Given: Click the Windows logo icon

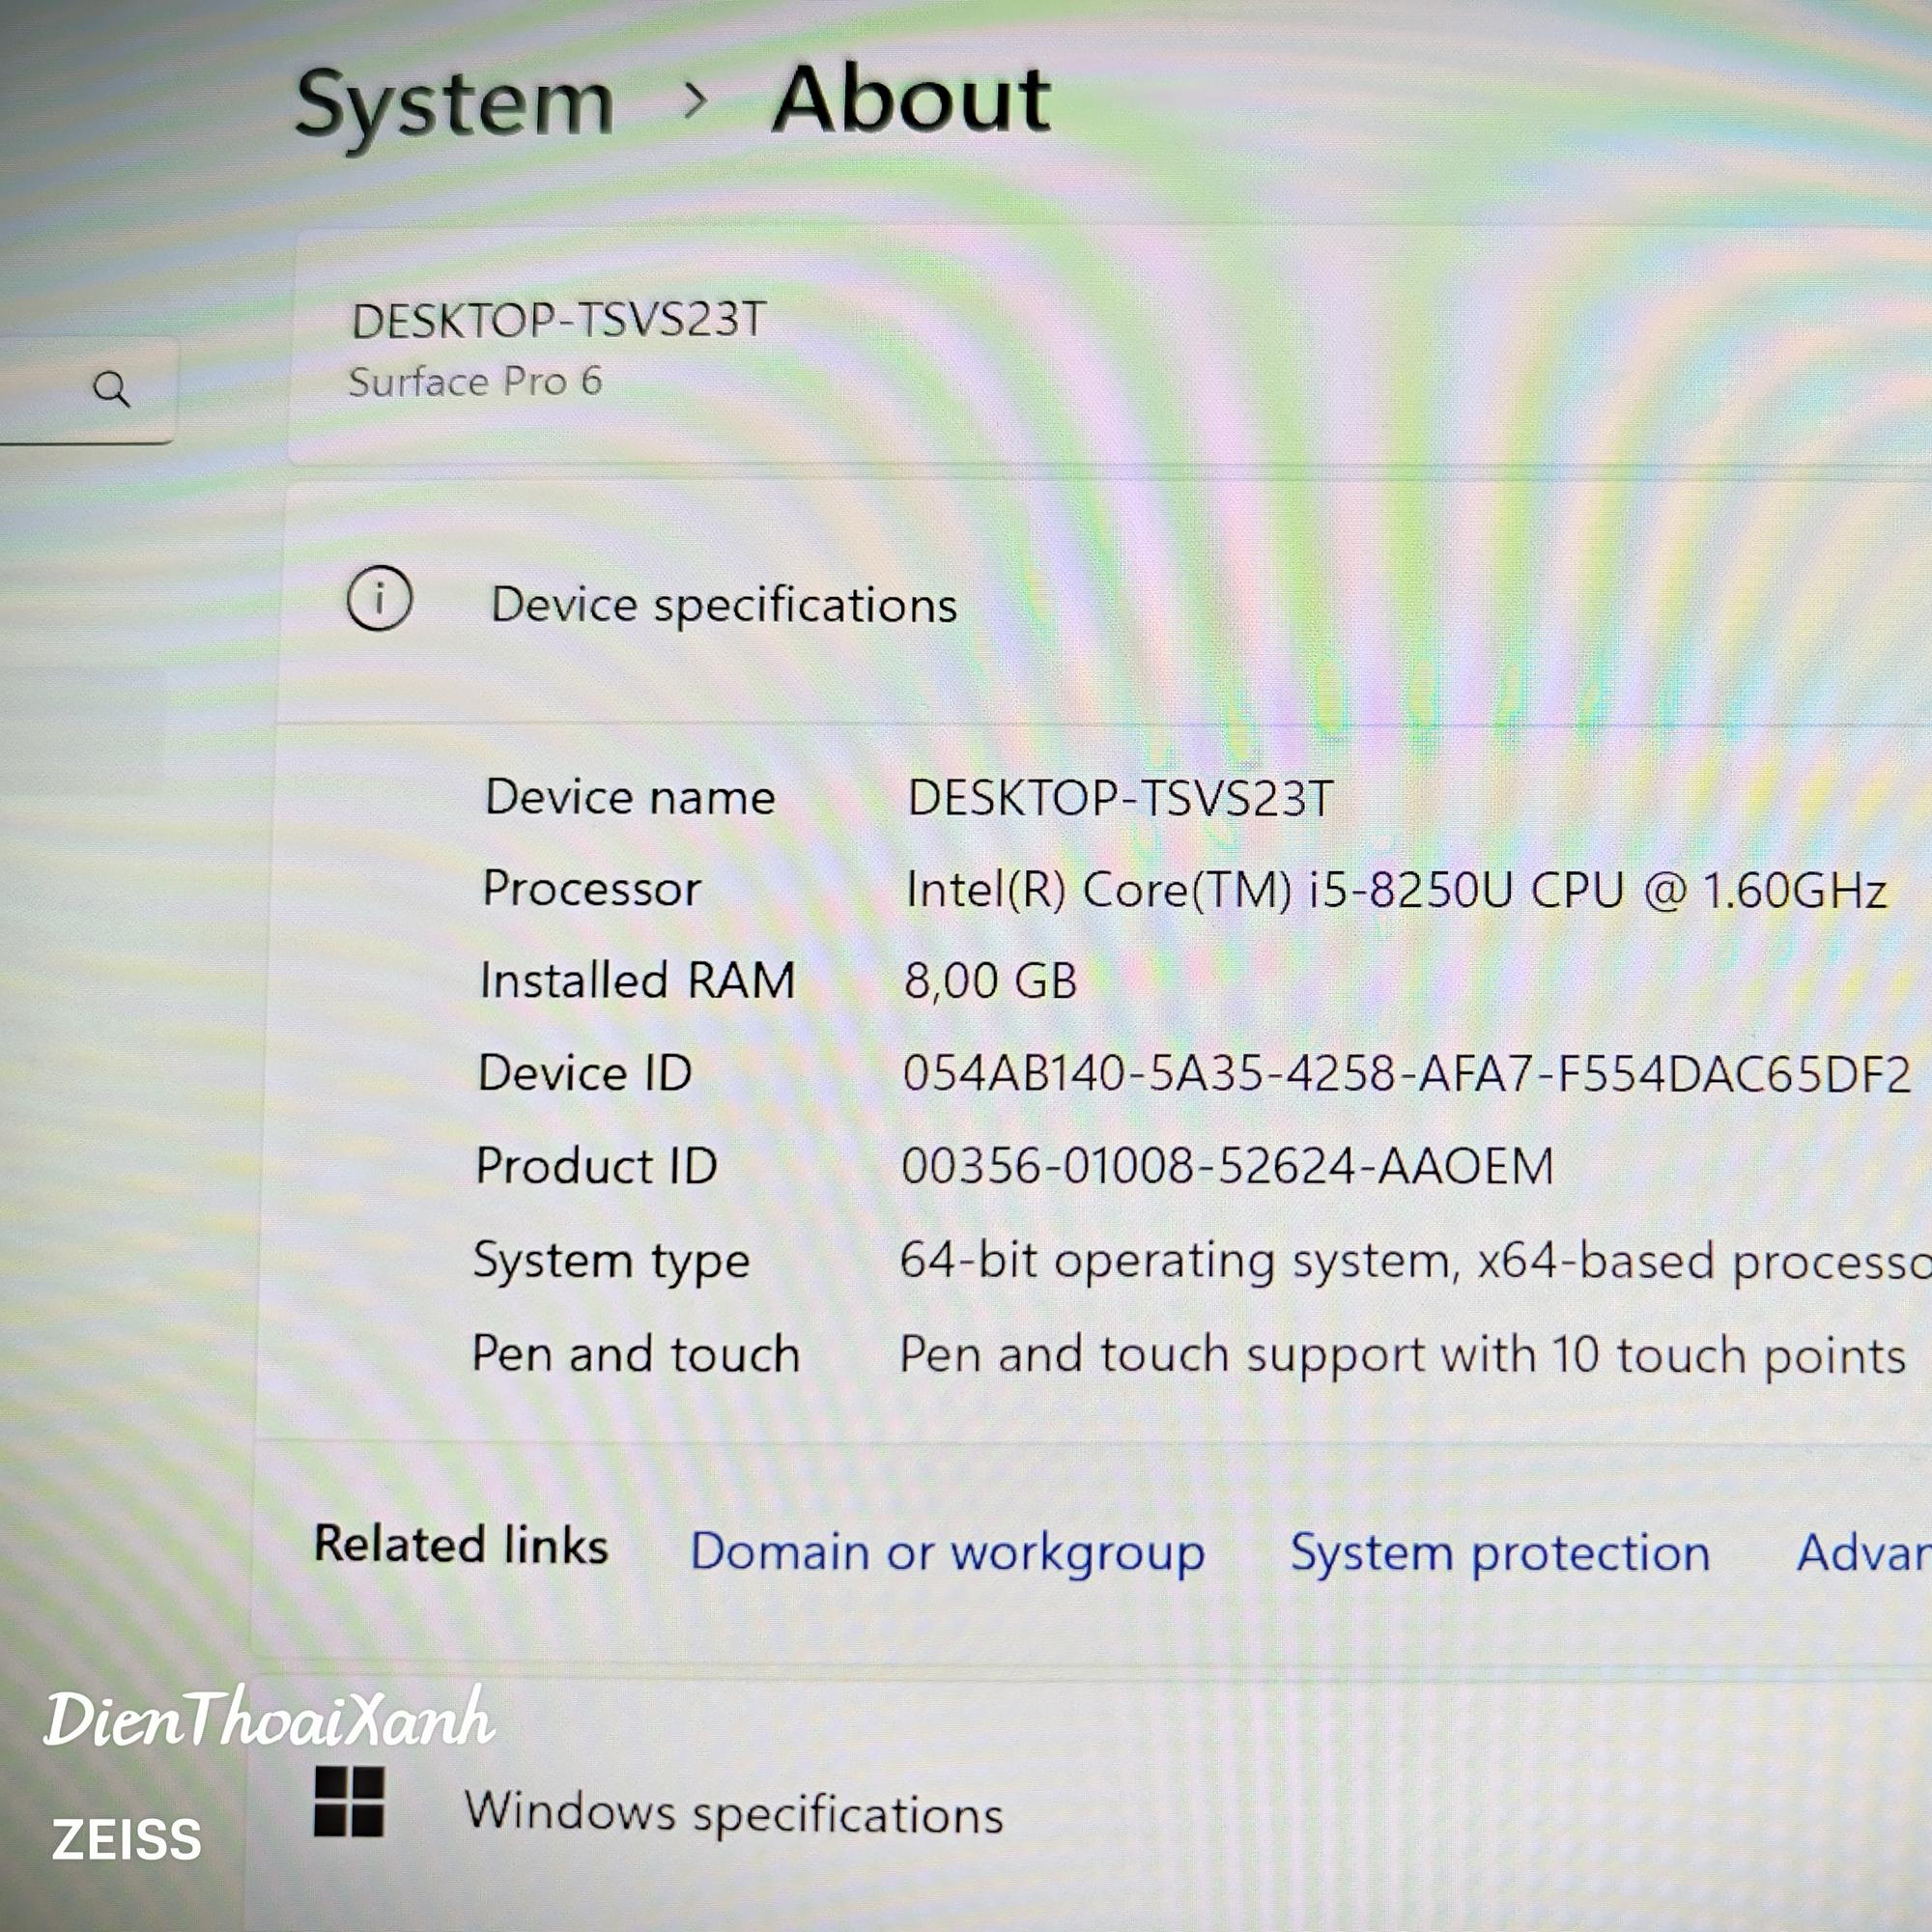Looking at the screenshot, I should pyautogui.click(x=349, y=1801).
